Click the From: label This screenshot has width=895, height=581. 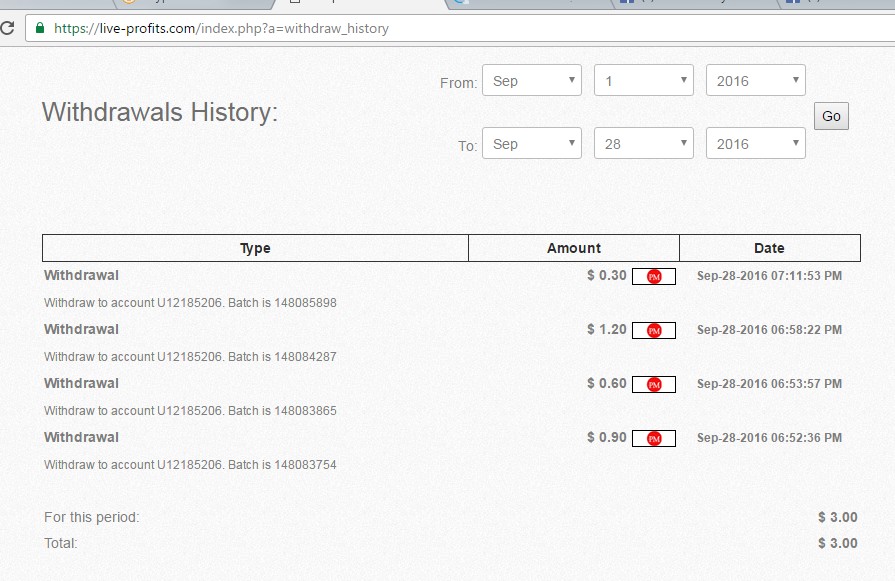click(x=458, y=83)
